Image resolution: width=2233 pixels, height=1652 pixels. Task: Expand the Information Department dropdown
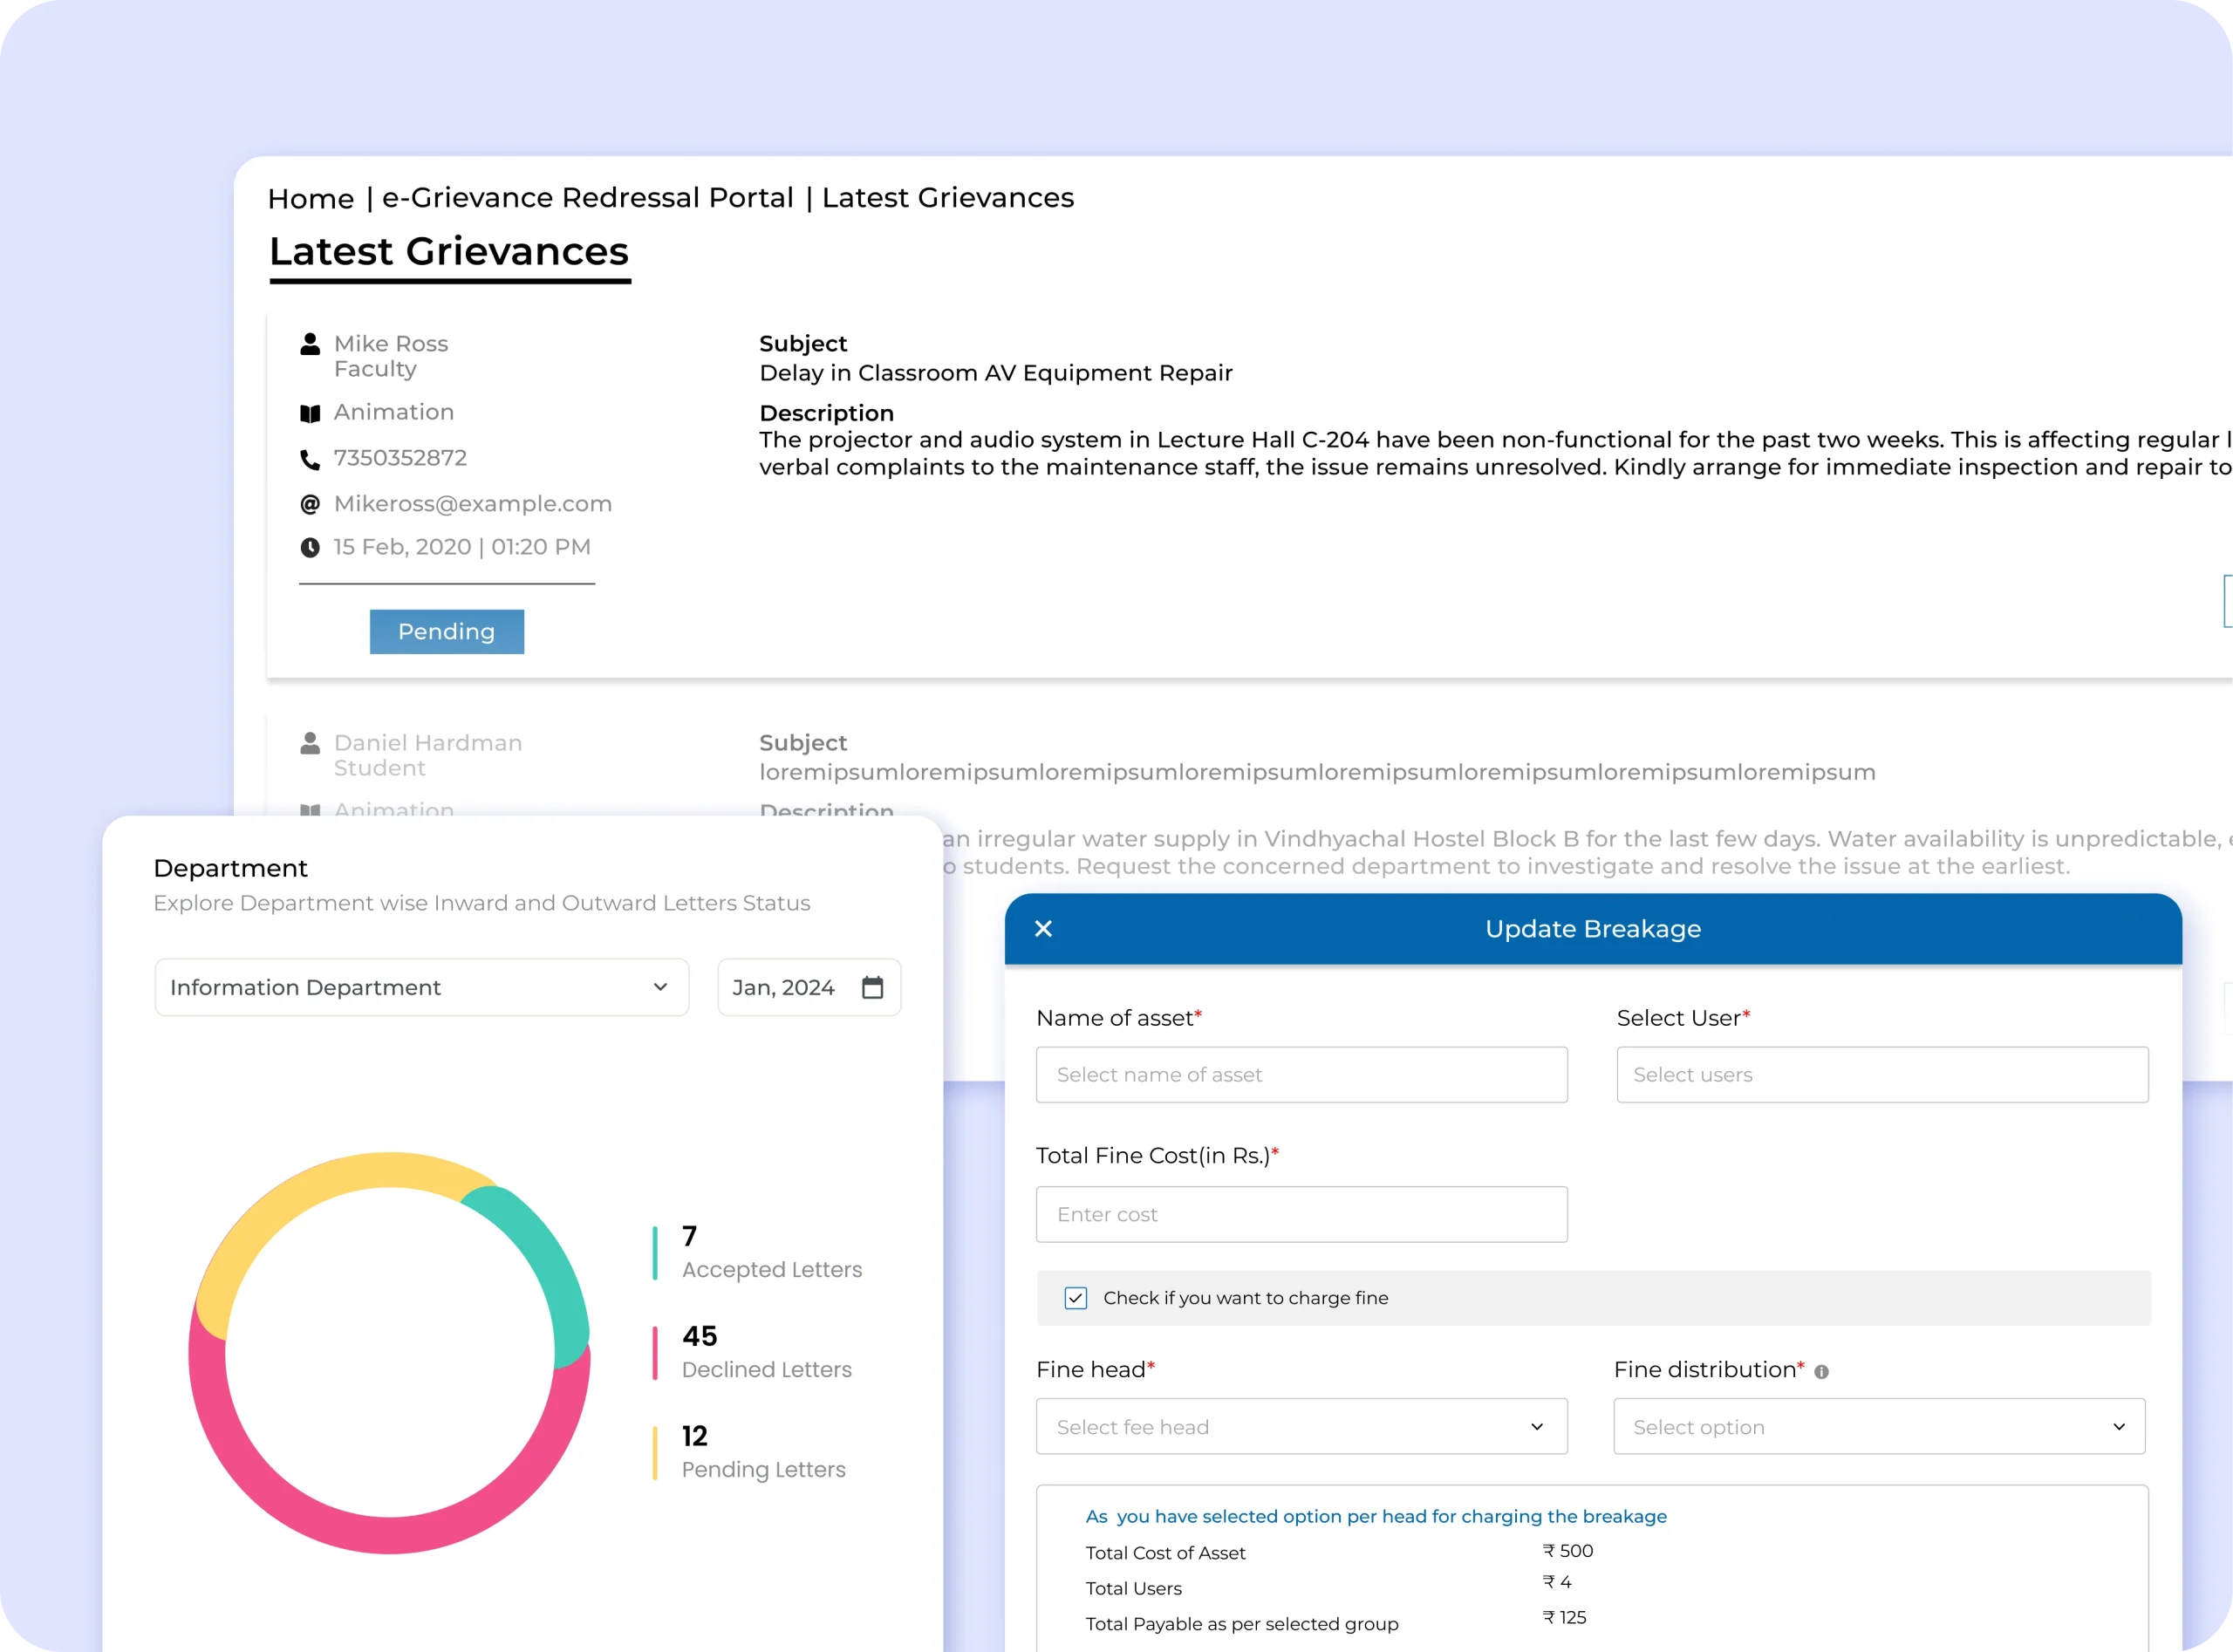tap(421, 988)
